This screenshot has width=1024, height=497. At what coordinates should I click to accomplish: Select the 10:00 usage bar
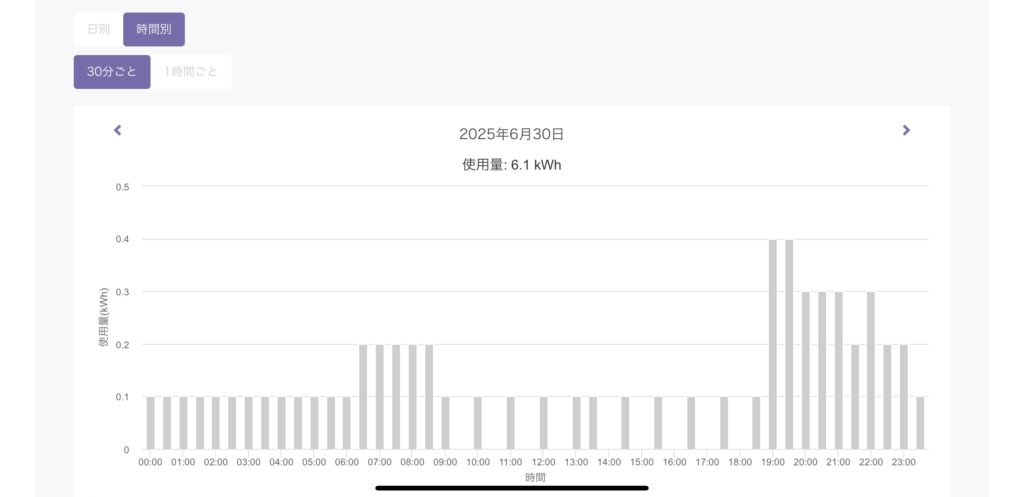478,423
